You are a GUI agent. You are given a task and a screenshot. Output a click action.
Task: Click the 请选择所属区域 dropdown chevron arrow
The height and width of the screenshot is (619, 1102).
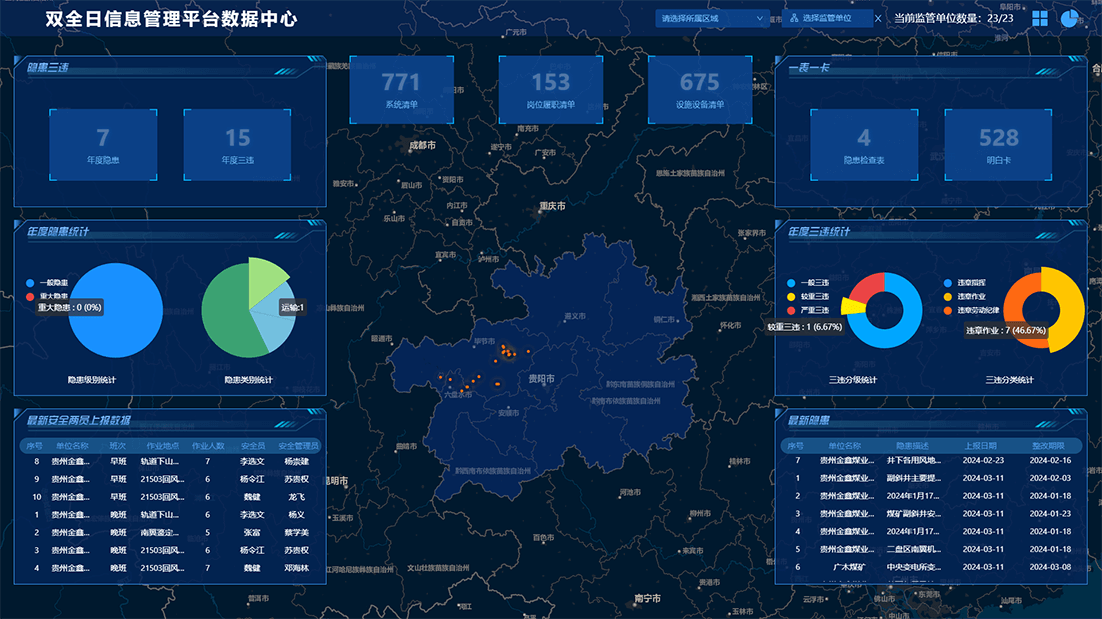tap(761, 18)
